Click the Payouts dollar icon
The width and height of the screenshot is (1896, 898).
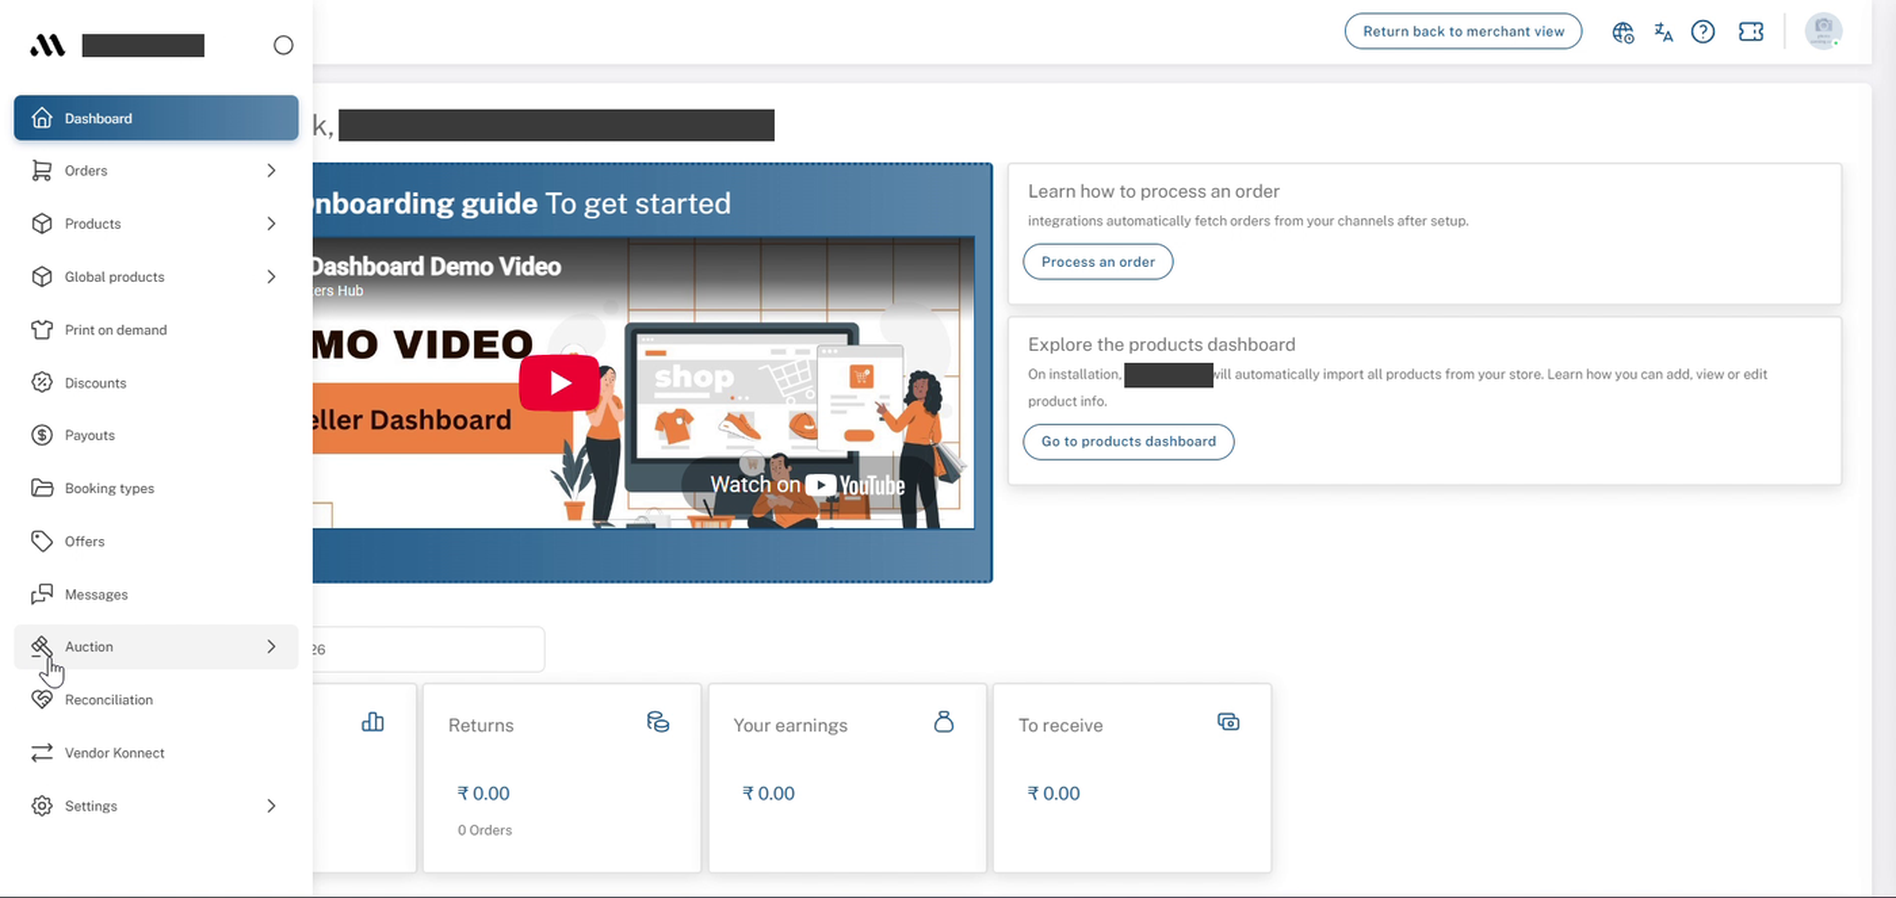tap(42, 435)
